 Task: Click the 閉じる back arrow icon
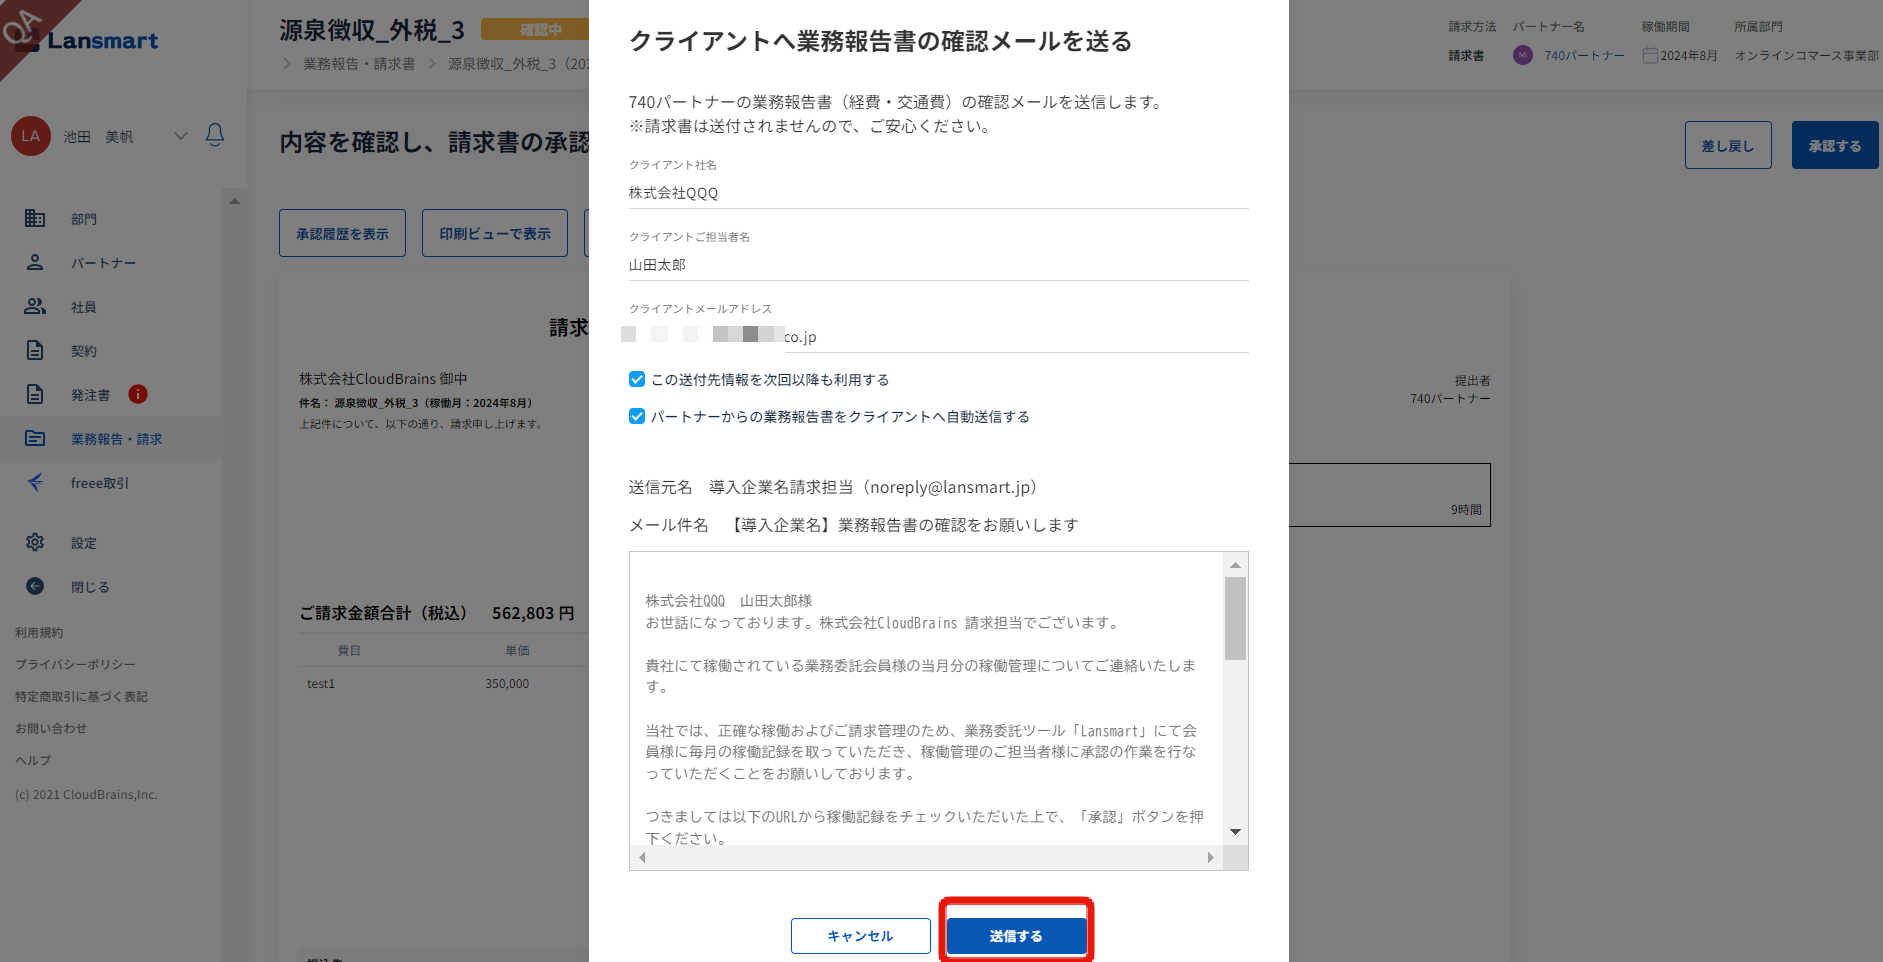point(35,586)
